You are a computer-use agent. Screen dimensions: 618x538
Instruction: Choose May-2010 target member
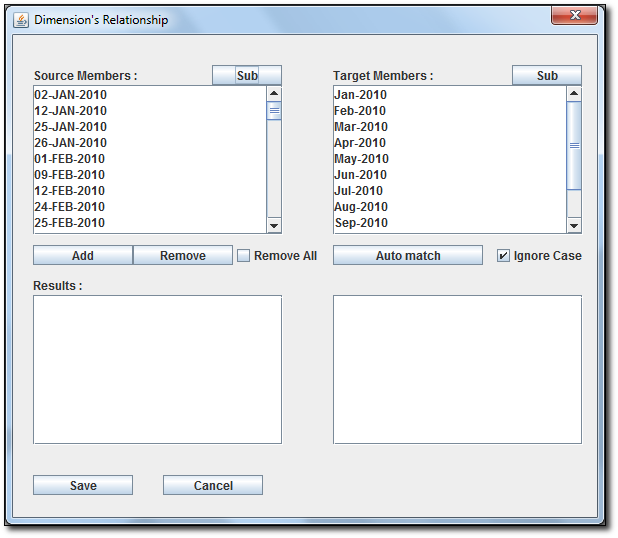[x=361, y=159]
